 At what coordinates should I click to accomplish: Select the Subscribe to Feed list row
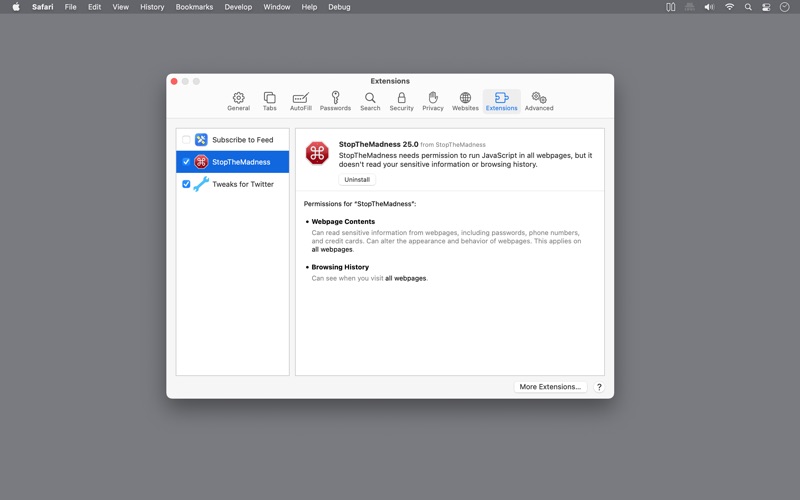click(233, 139)
